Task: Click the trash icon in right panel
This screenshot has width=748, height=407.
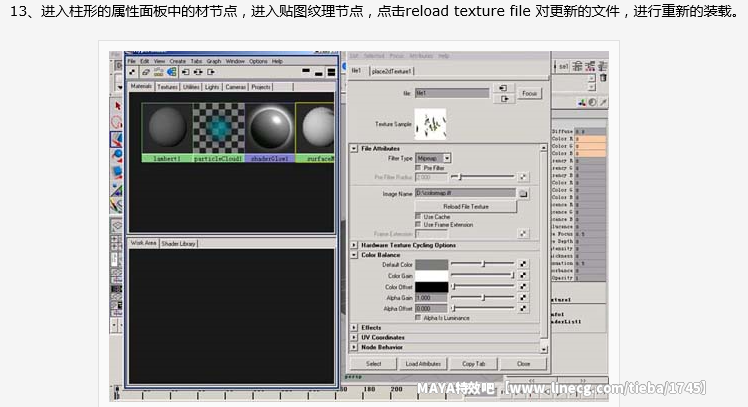Action: (x=603, y=78)
